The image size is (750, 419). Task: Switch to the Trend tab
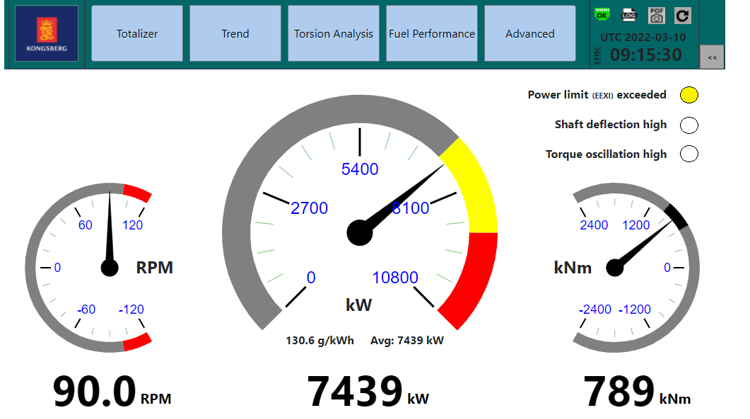pyautogui.click(x=235, y=34)
